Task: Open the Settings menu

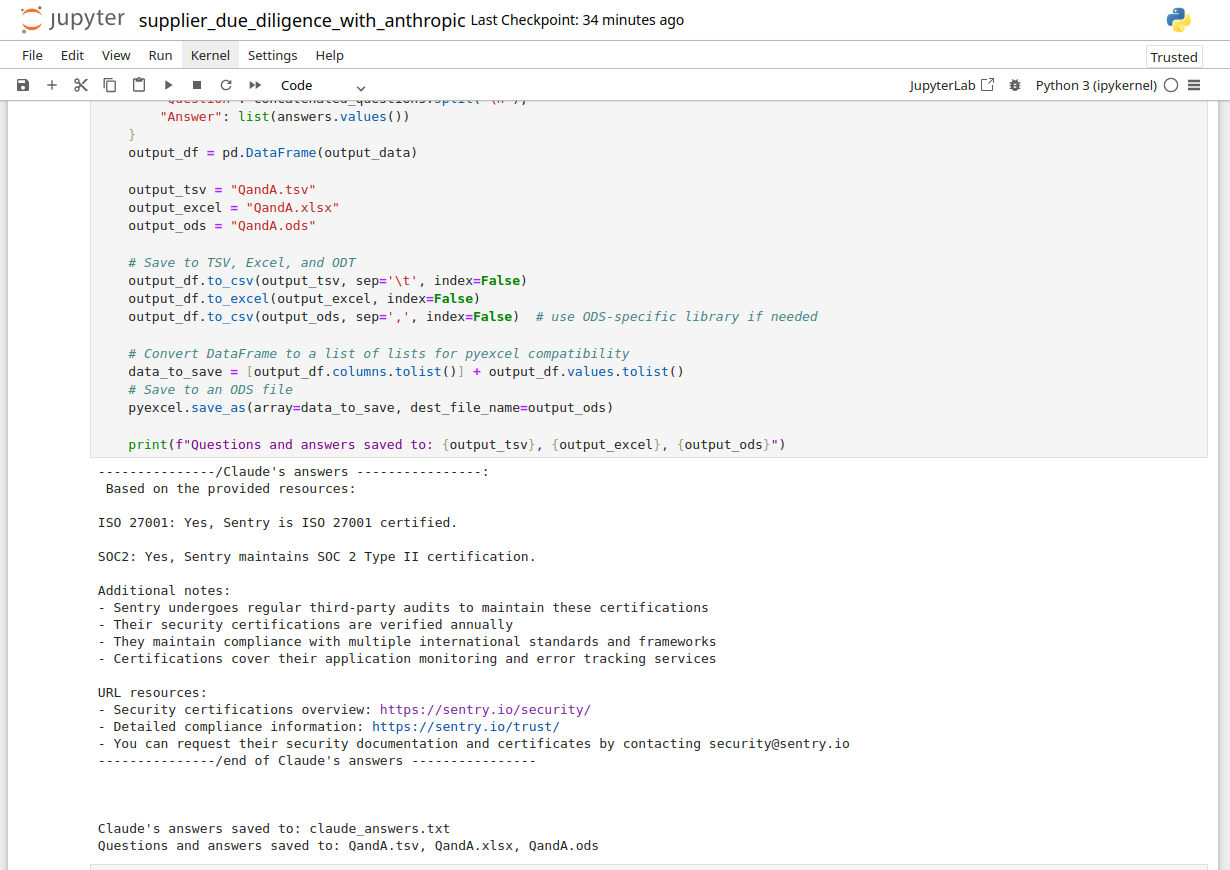Action: (x=272, y=55)
